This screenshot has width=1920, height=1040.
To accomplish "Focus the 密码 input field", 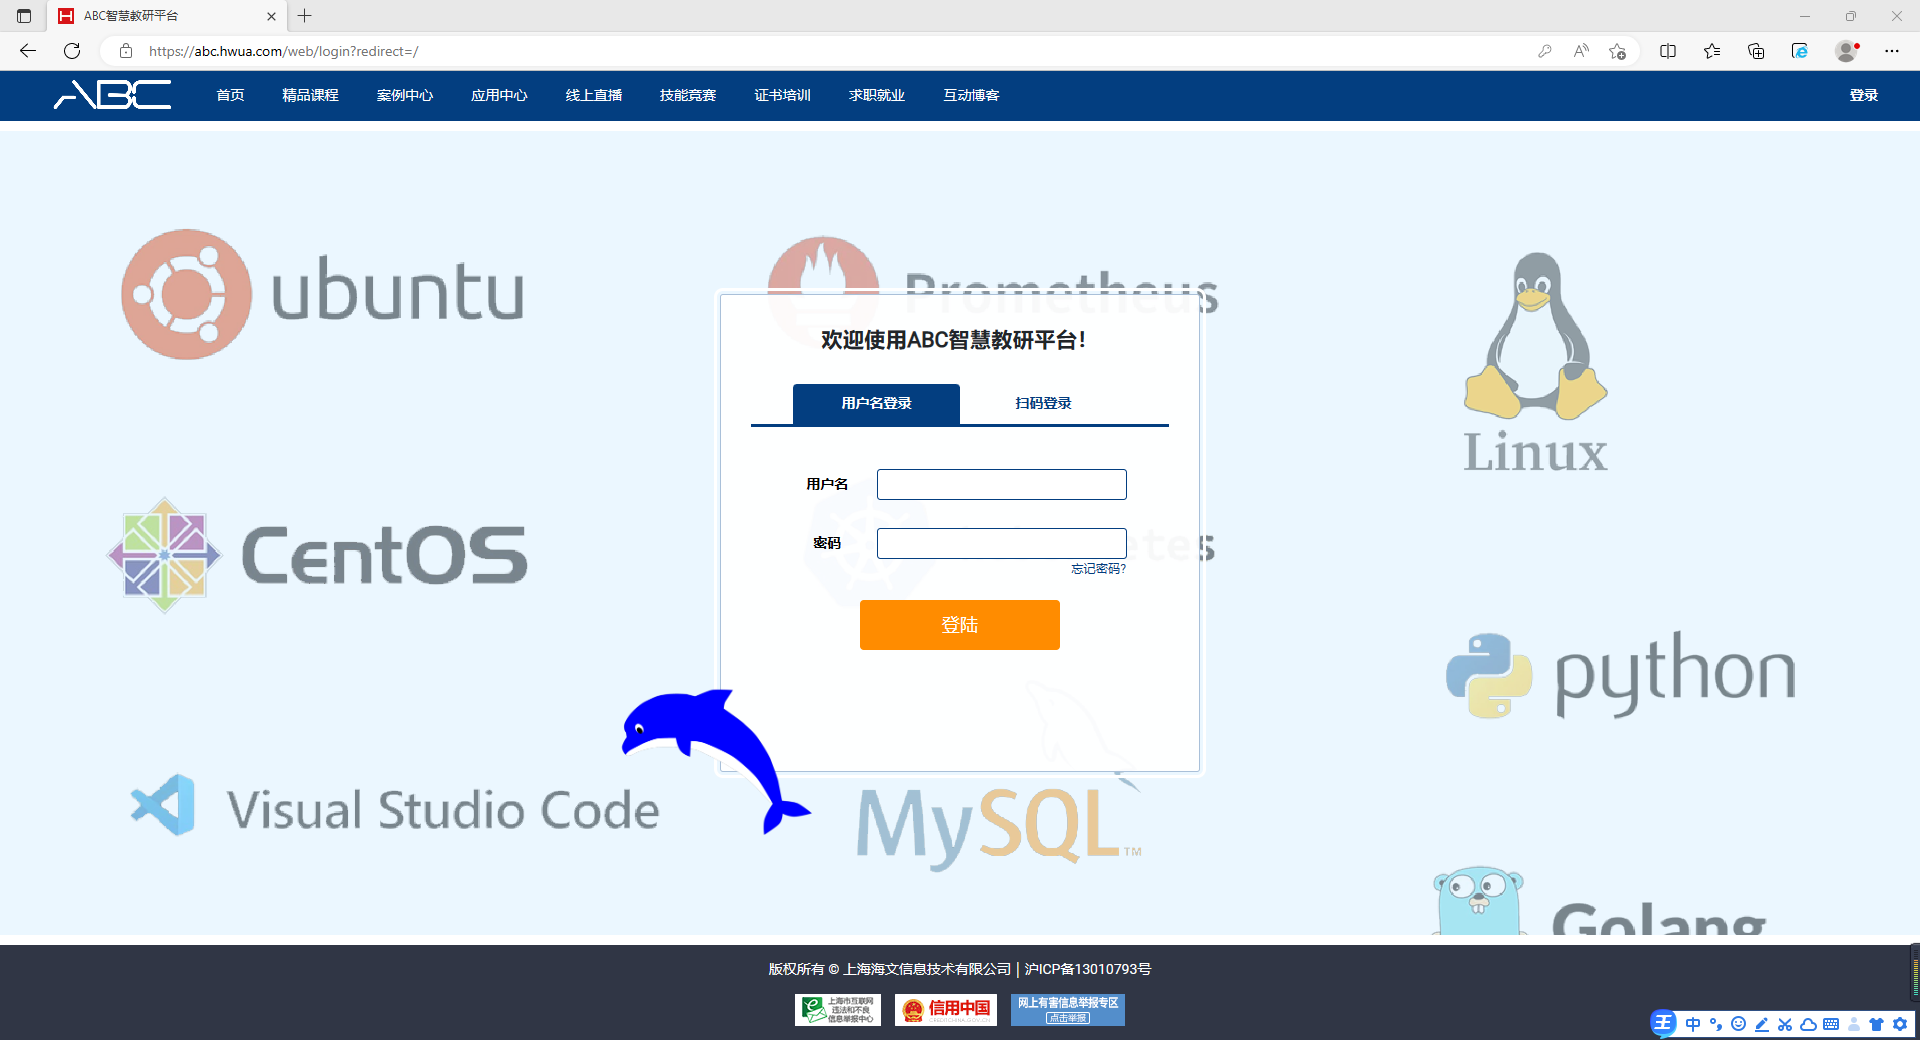I will [1002, 544].
